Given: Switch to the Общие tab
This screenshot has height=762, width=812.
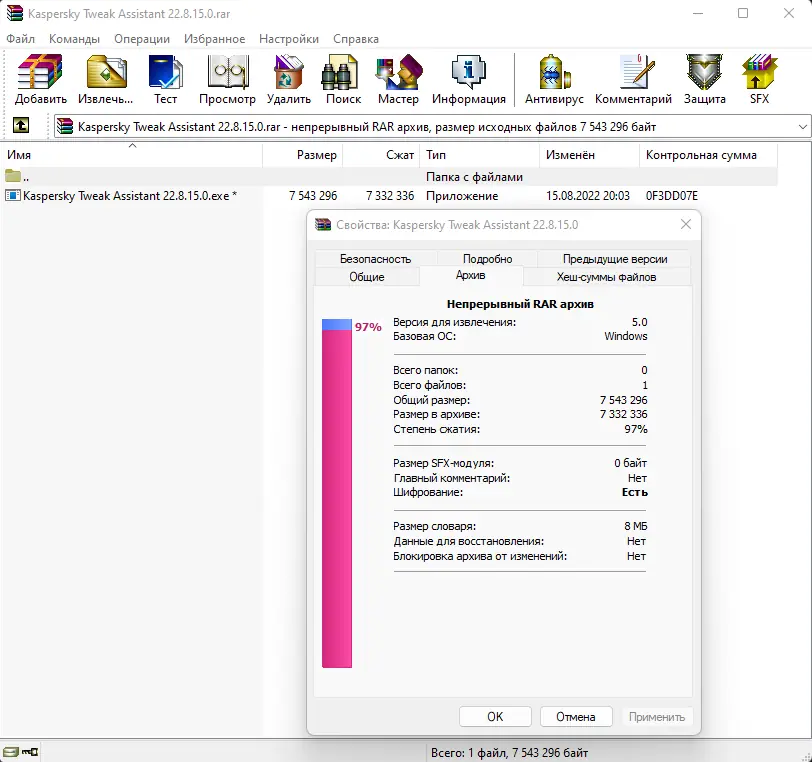Looking at the screenshot, I should 367,277.
